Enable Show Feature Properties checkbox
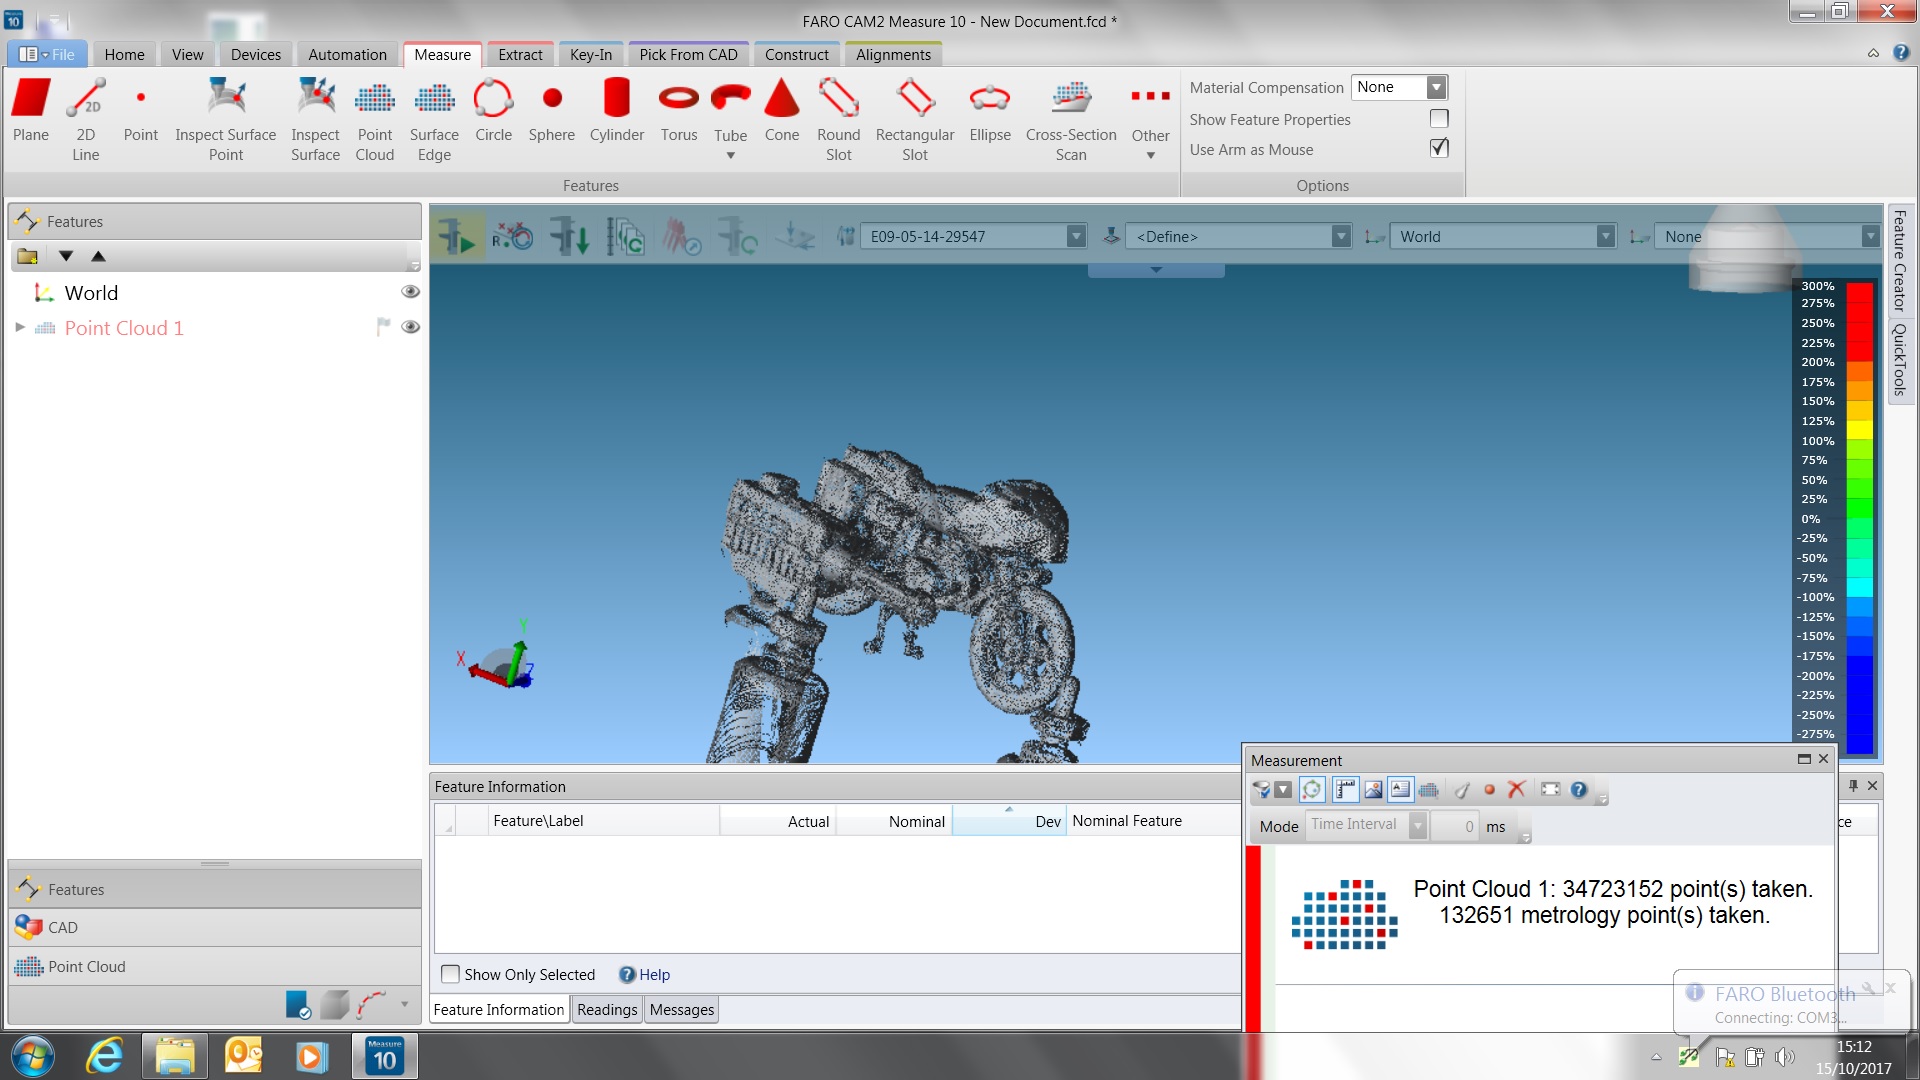 (x=1439, y=119)
